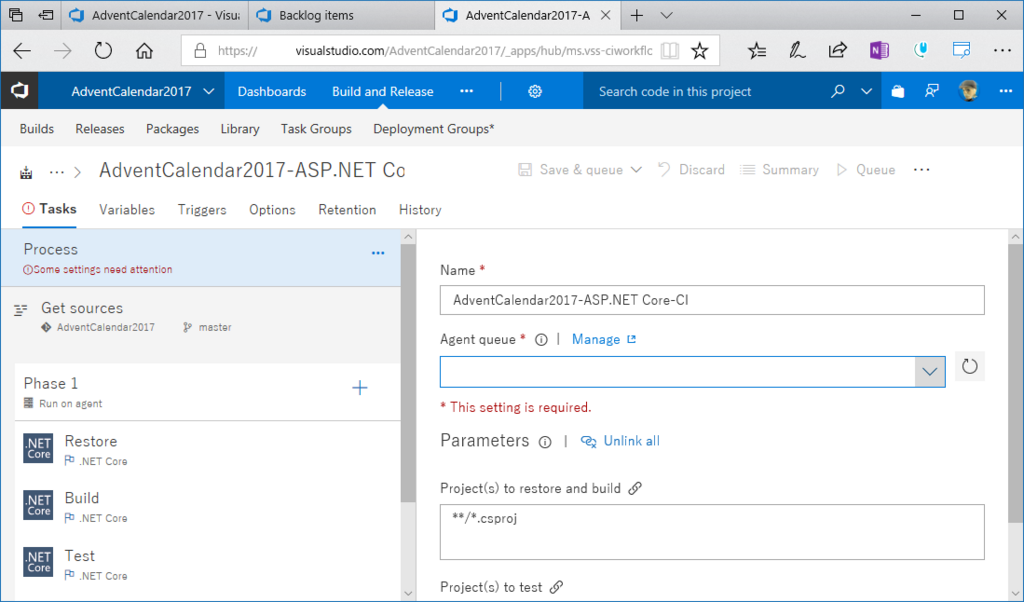Open more actions ellipsis next to Queue
The height and width of the screenshot is (602, 1024).
pyautogui.click(x=921, y=170)
